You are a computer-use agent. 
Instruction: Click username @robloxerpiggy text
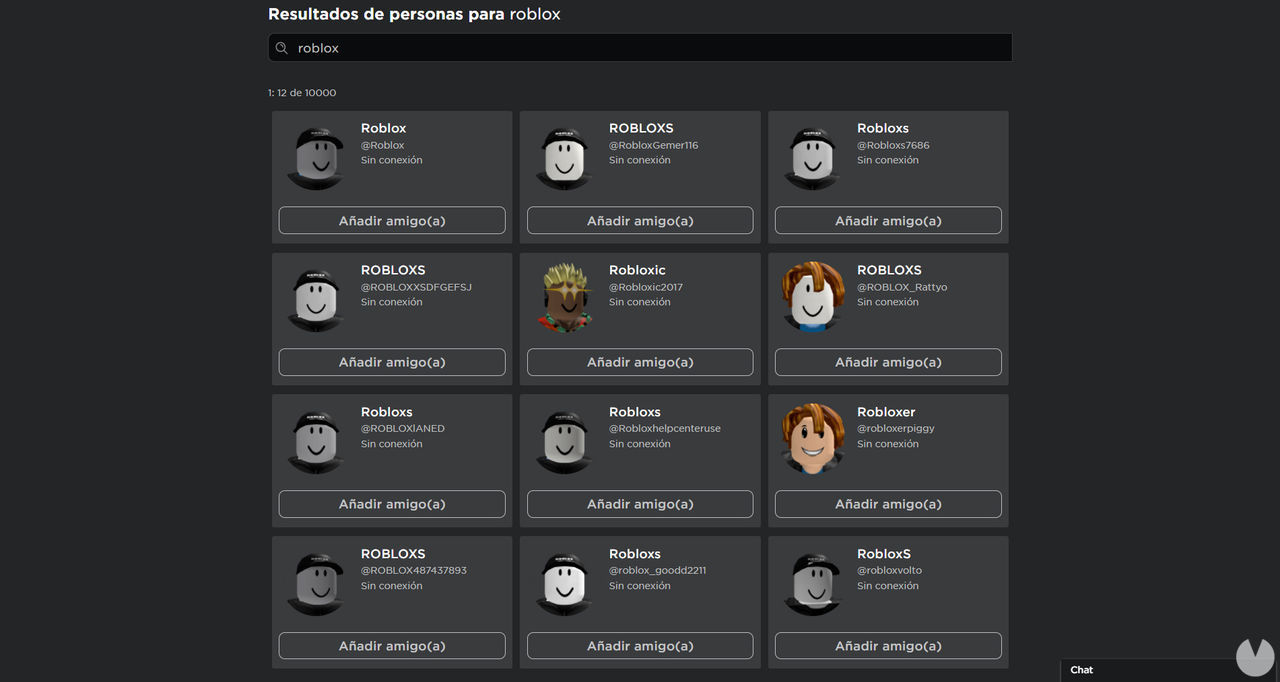click(896, 429)
